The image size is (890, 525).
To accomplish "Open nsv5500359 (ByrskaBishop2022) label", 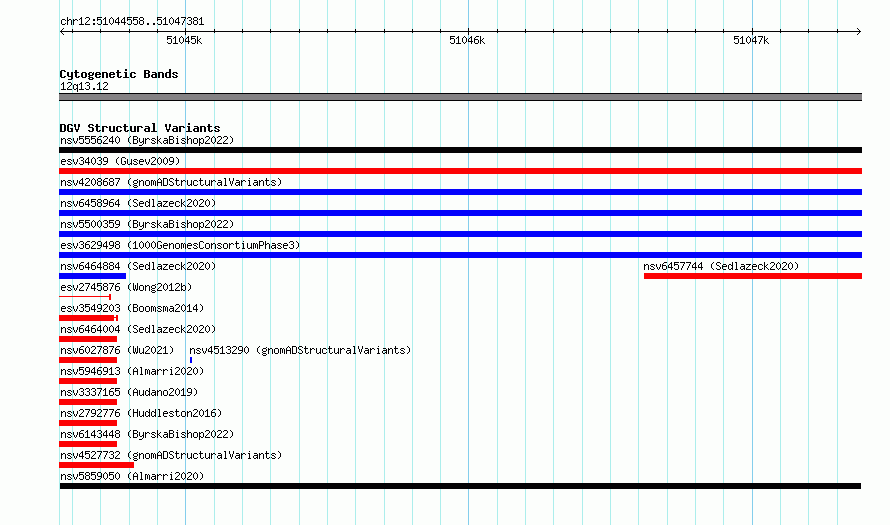I will coord(147,224).
